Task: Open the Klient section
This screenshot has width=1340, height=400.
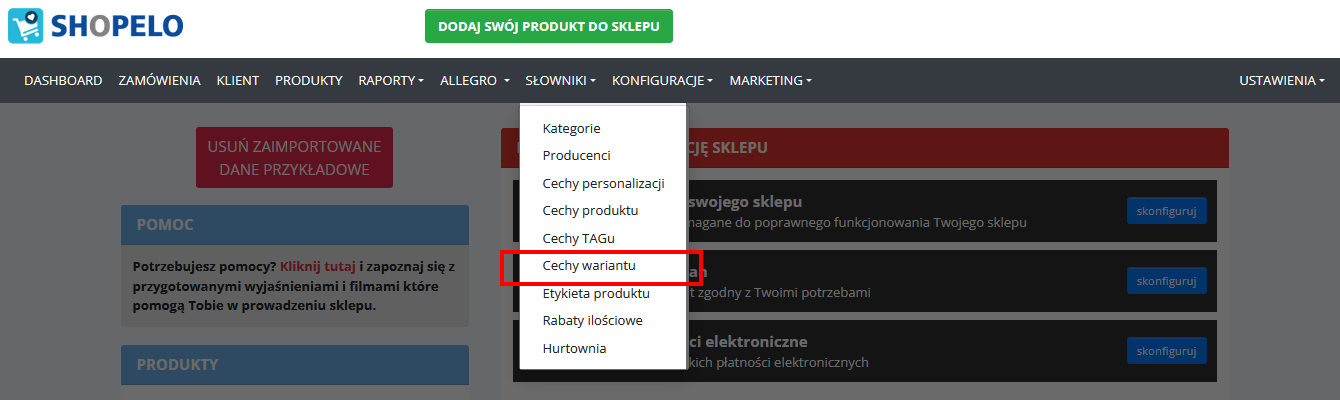Action: click(x=238, y=80)
